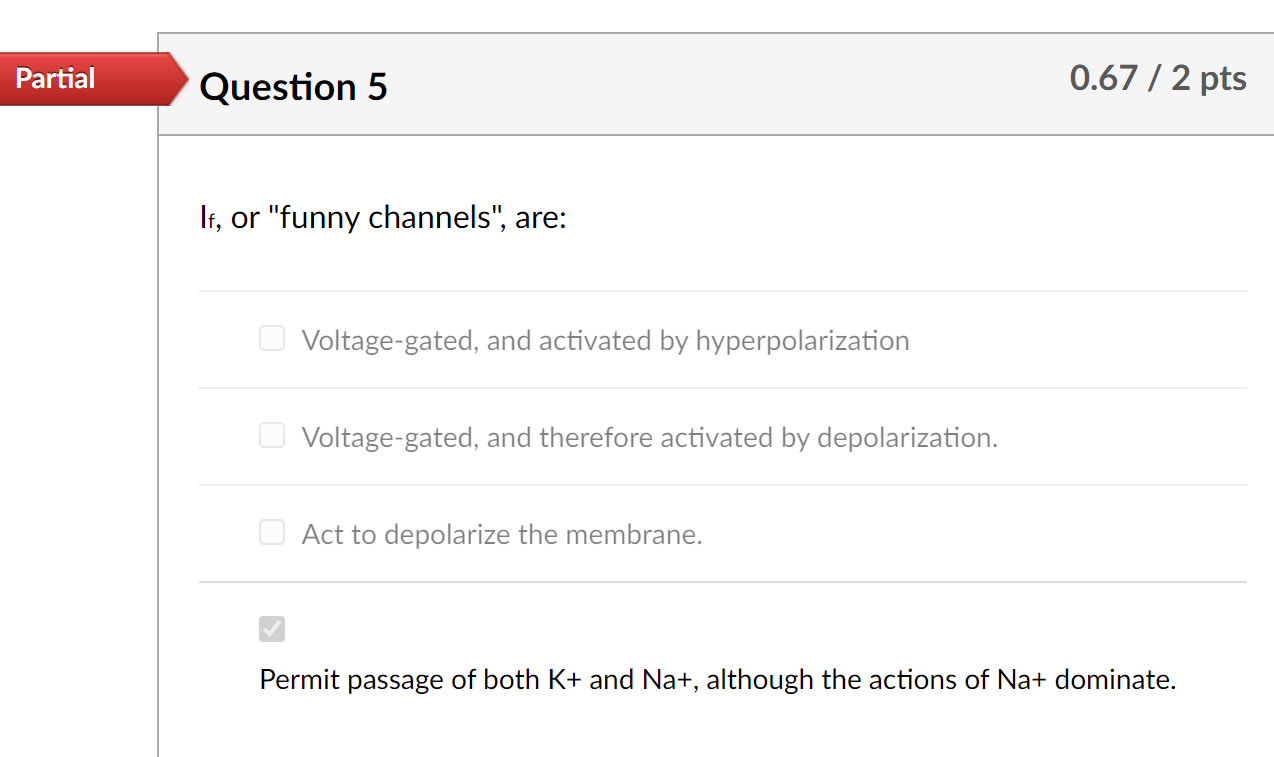Click the question header bar
The height and width of the screenshot is (757, 1274).
(717, 84)
